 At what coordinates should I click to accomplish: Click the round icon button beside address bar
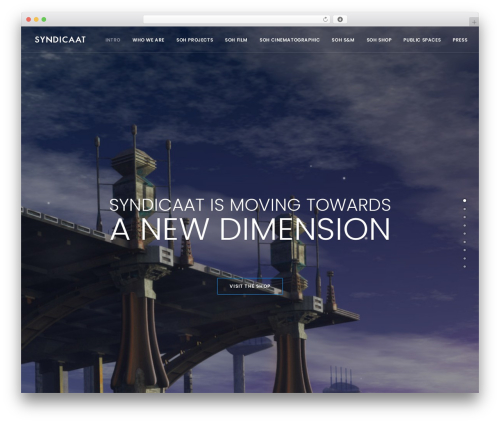[340, 19]
